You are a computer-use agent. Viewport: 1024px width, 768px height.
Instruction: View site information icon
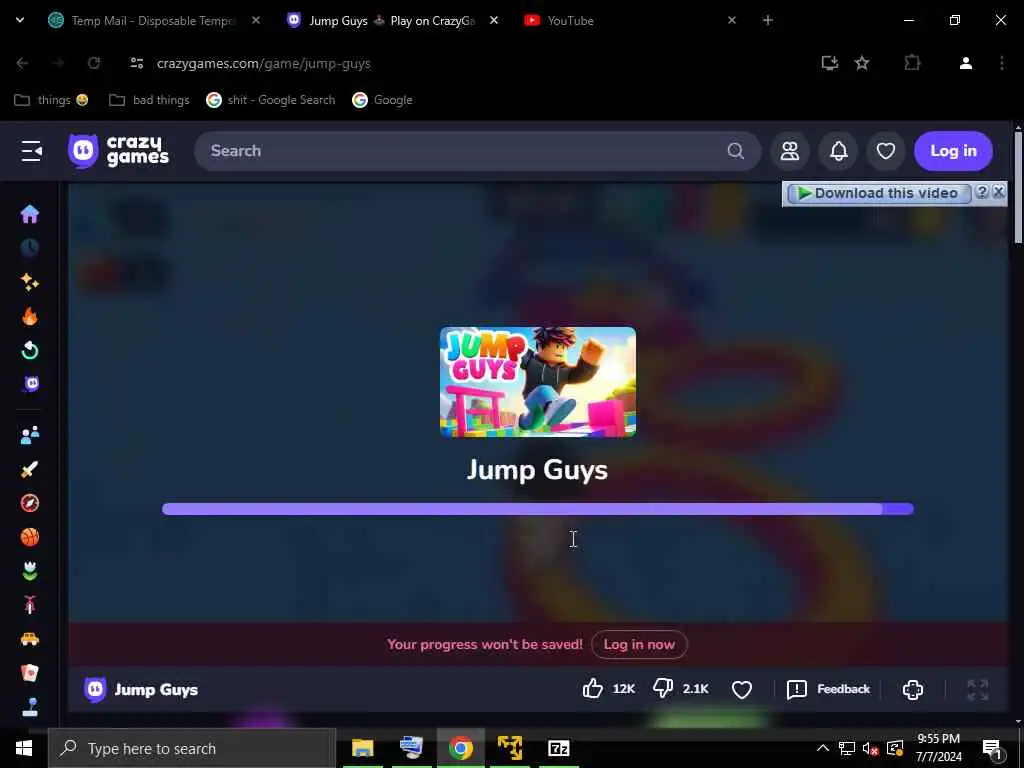click(136, 63)
